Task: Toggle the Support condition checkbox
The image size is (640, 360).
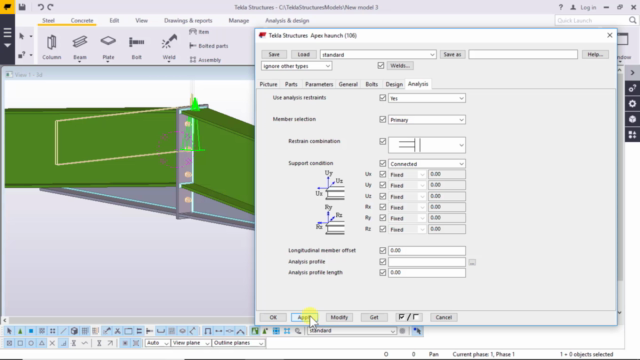Action: click(382, 163)
